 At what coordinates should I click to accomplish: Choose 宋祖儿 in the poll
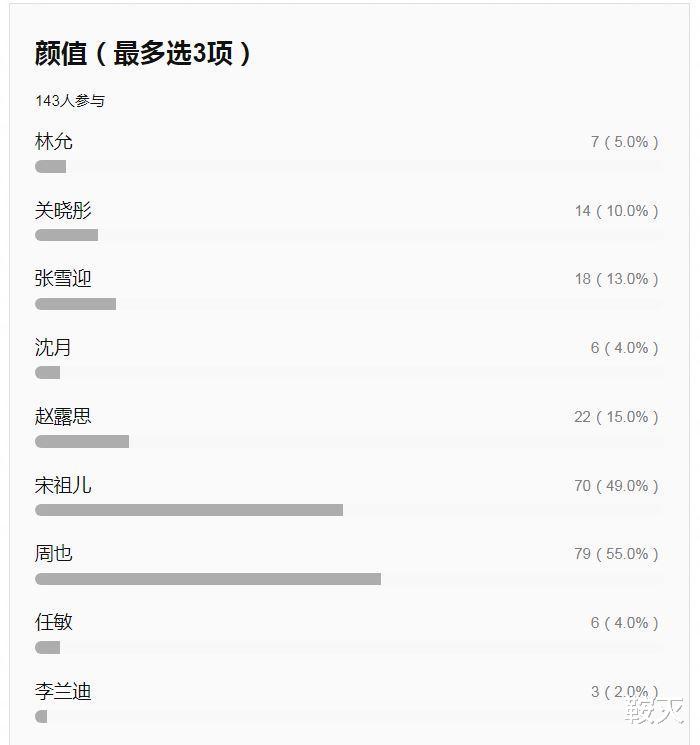(x=63, y=485)
